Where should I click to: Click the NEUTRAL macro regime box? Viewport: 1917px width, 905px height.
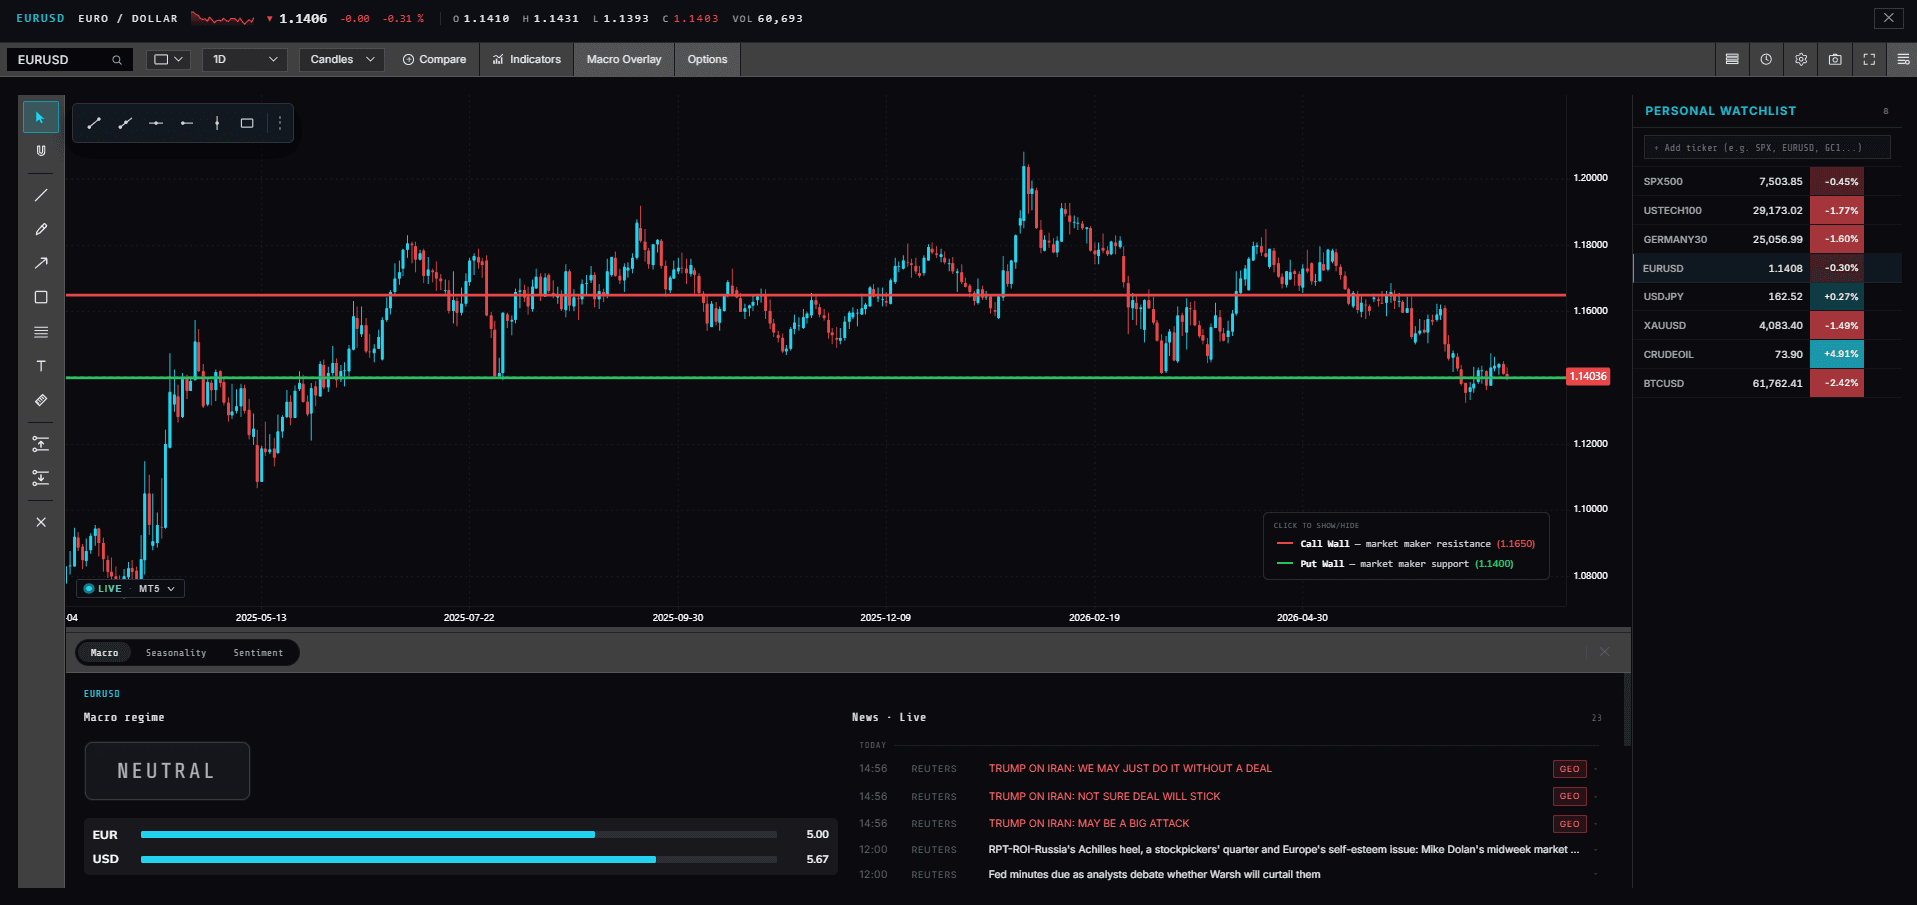[167, 771]
